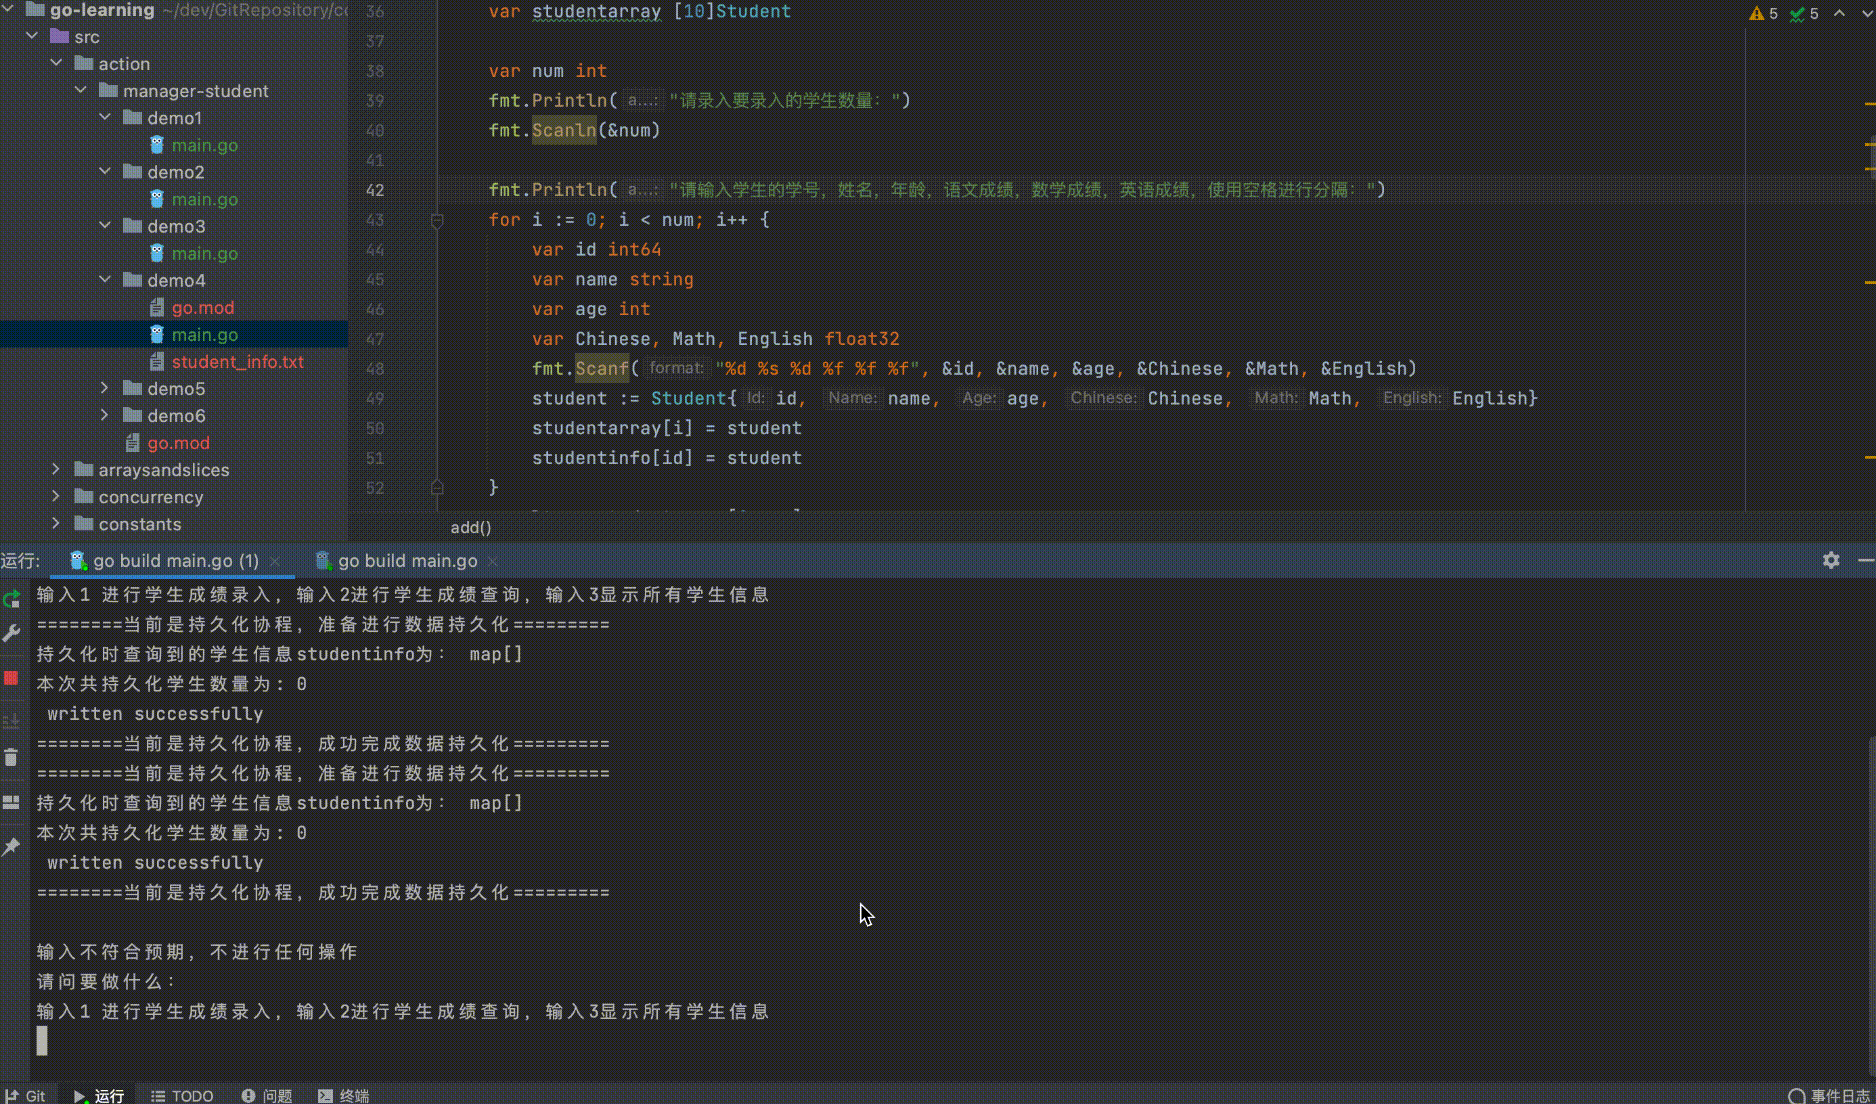Click the '输入不符合预期' console line
The width and height of the screenshot is (1876, 1104).
click(x=197, y=951)
